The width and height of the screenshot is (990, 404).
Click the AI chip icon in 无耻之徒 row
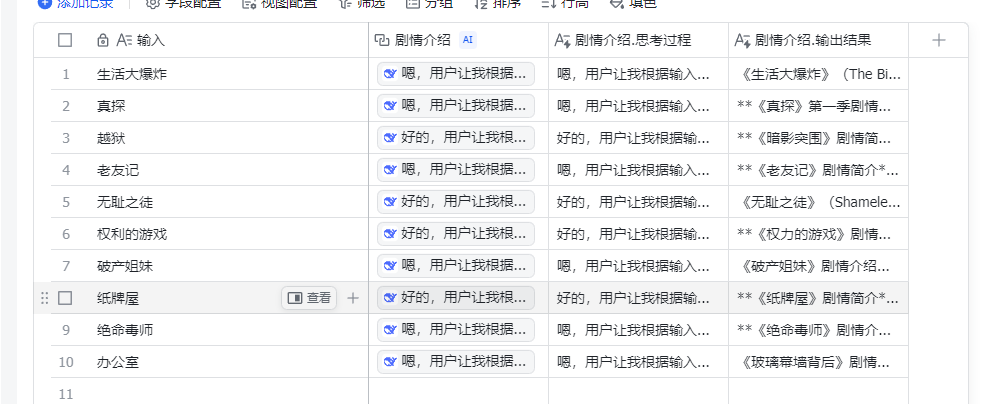pyautogui.click(x=390, y=202)
